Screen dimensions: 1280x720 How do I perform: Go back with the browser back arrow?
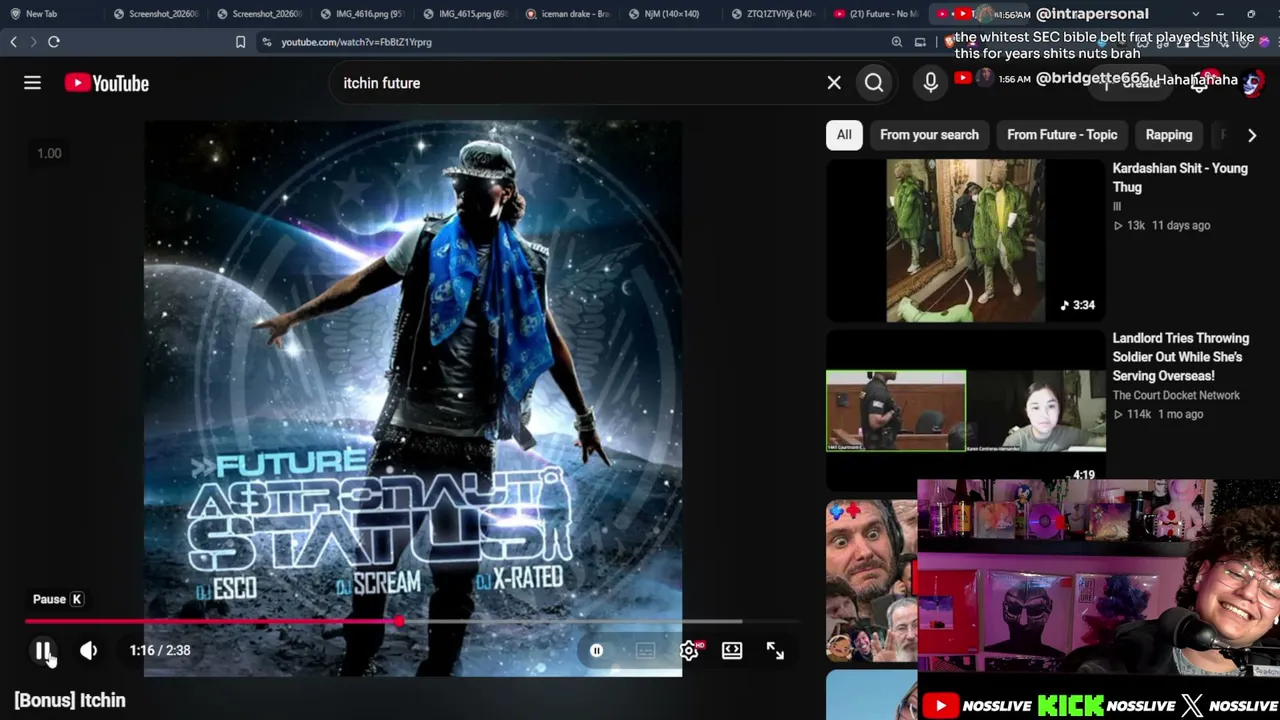[x=13, y=42]
